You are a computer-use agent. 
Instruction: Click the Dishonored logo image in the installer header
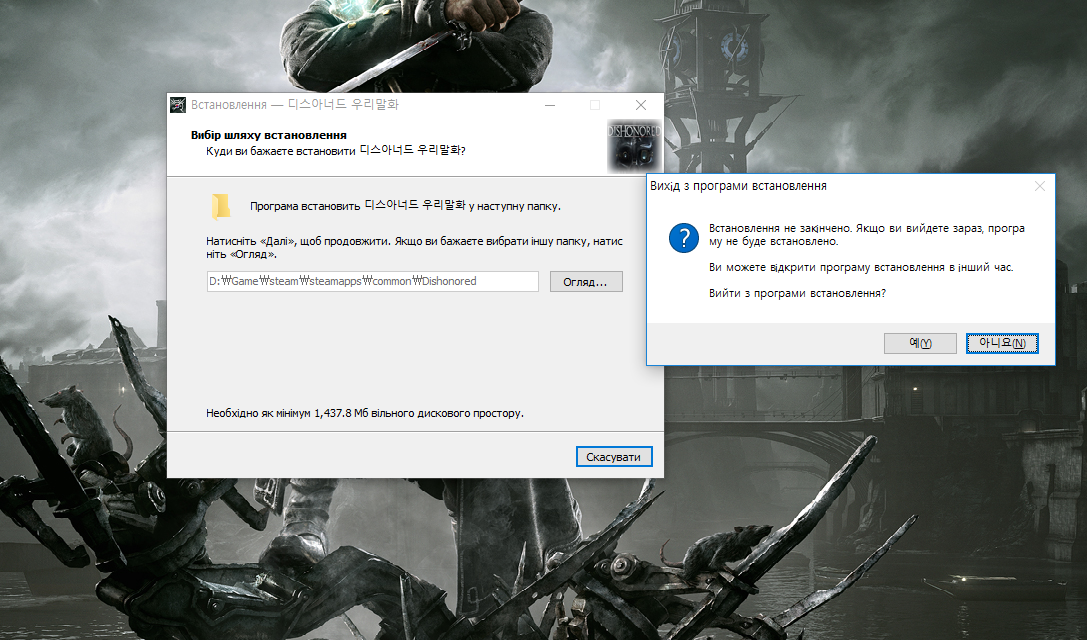[633, 146]
